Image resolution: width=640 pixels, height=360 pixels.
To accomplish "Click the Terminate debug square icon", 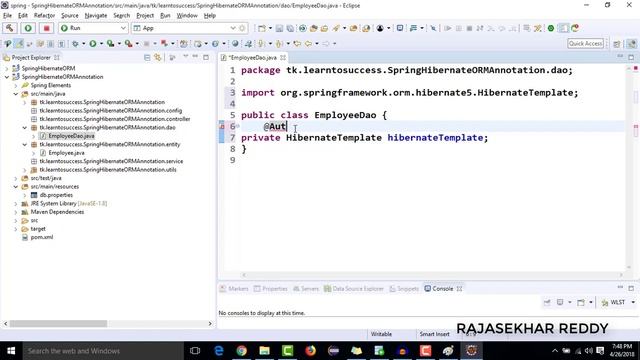I will pos(469,28).
